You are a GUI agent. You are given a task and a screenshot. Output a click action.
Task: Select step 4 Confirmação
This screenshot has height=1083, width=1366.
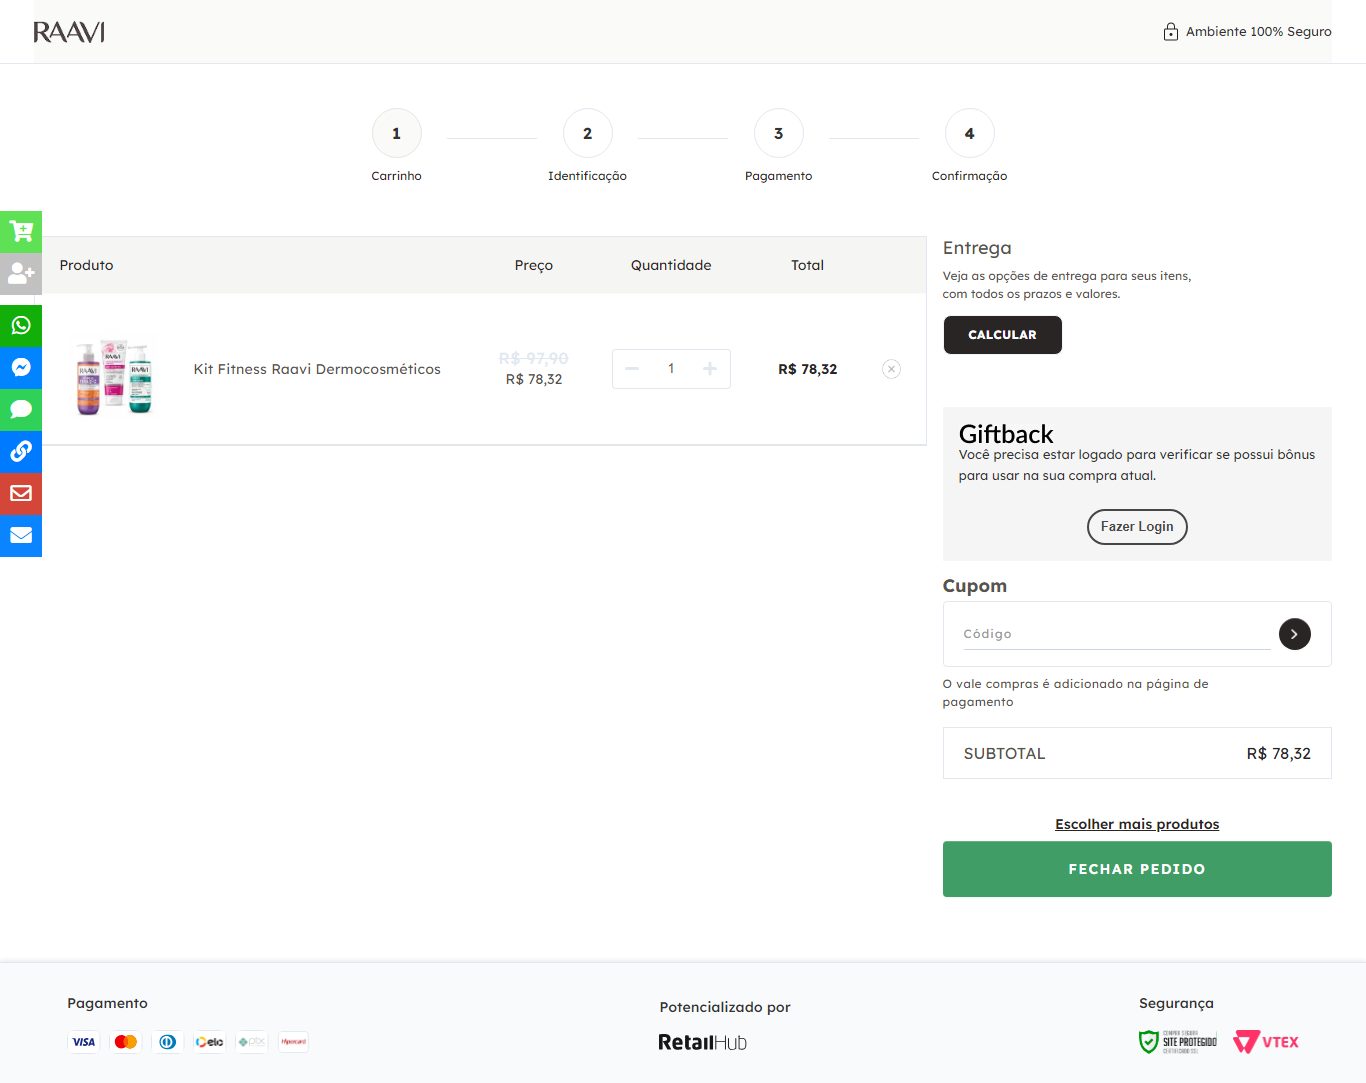(x=969, y=133)
